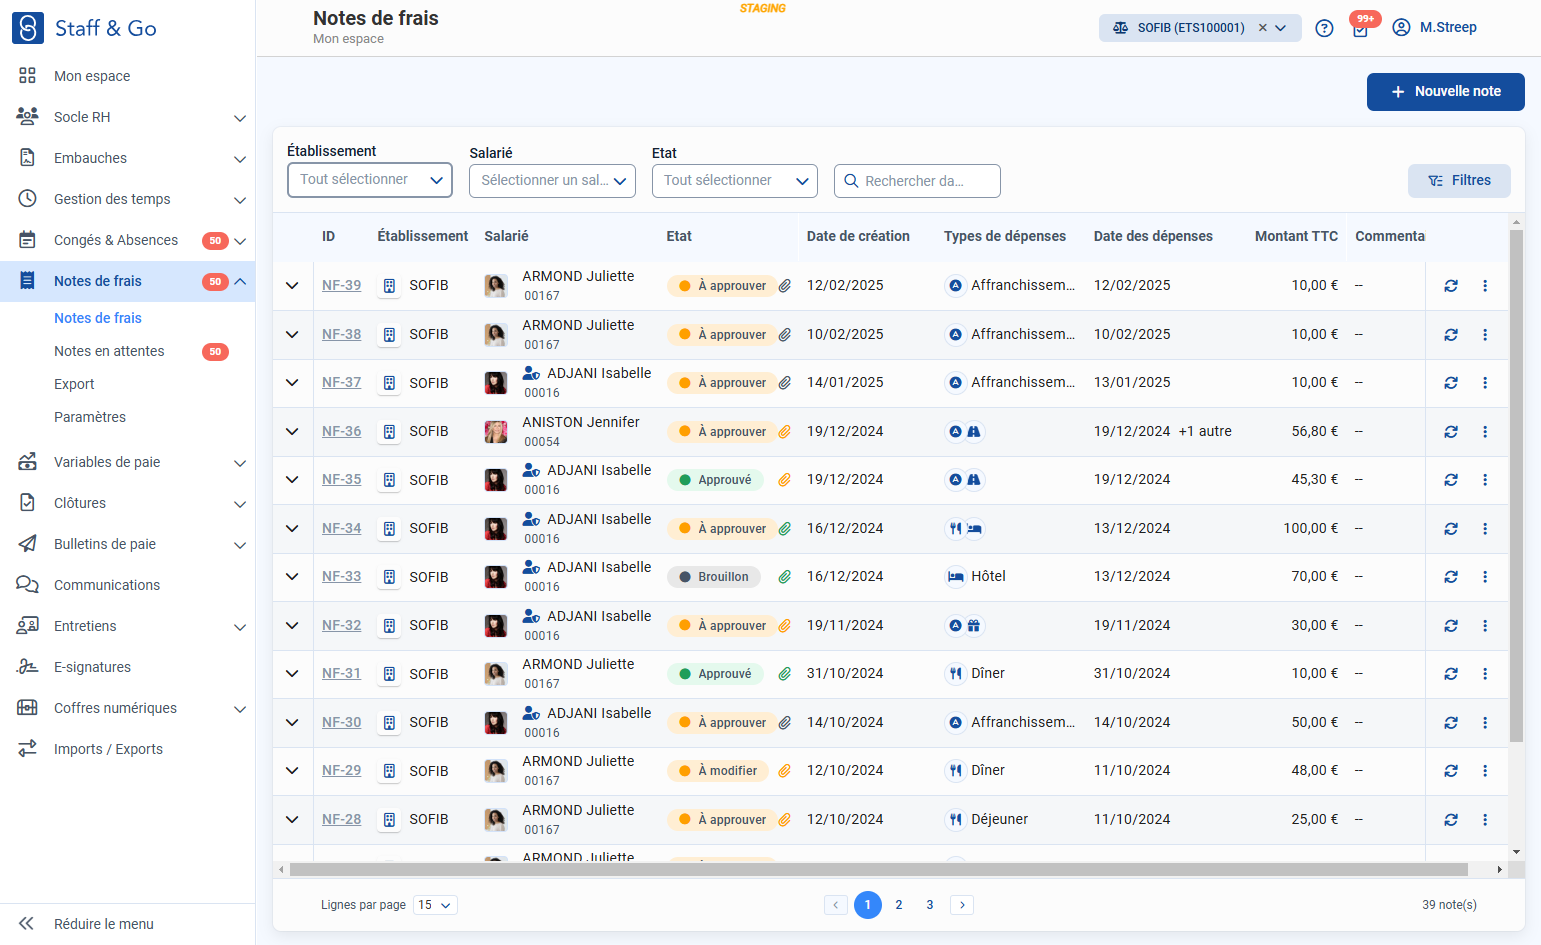Open the NF-36 note link
1541x945 pixels.
[341, 432]
